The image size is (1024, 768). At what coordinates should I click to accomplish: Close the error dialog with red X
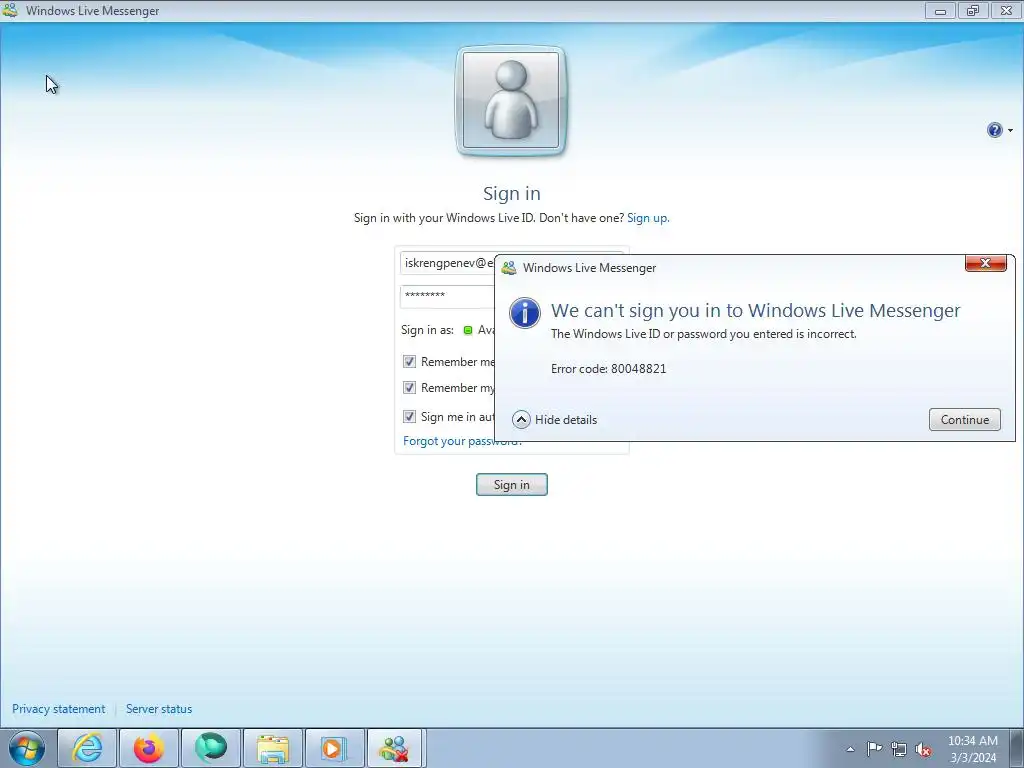tap(985, 263)
